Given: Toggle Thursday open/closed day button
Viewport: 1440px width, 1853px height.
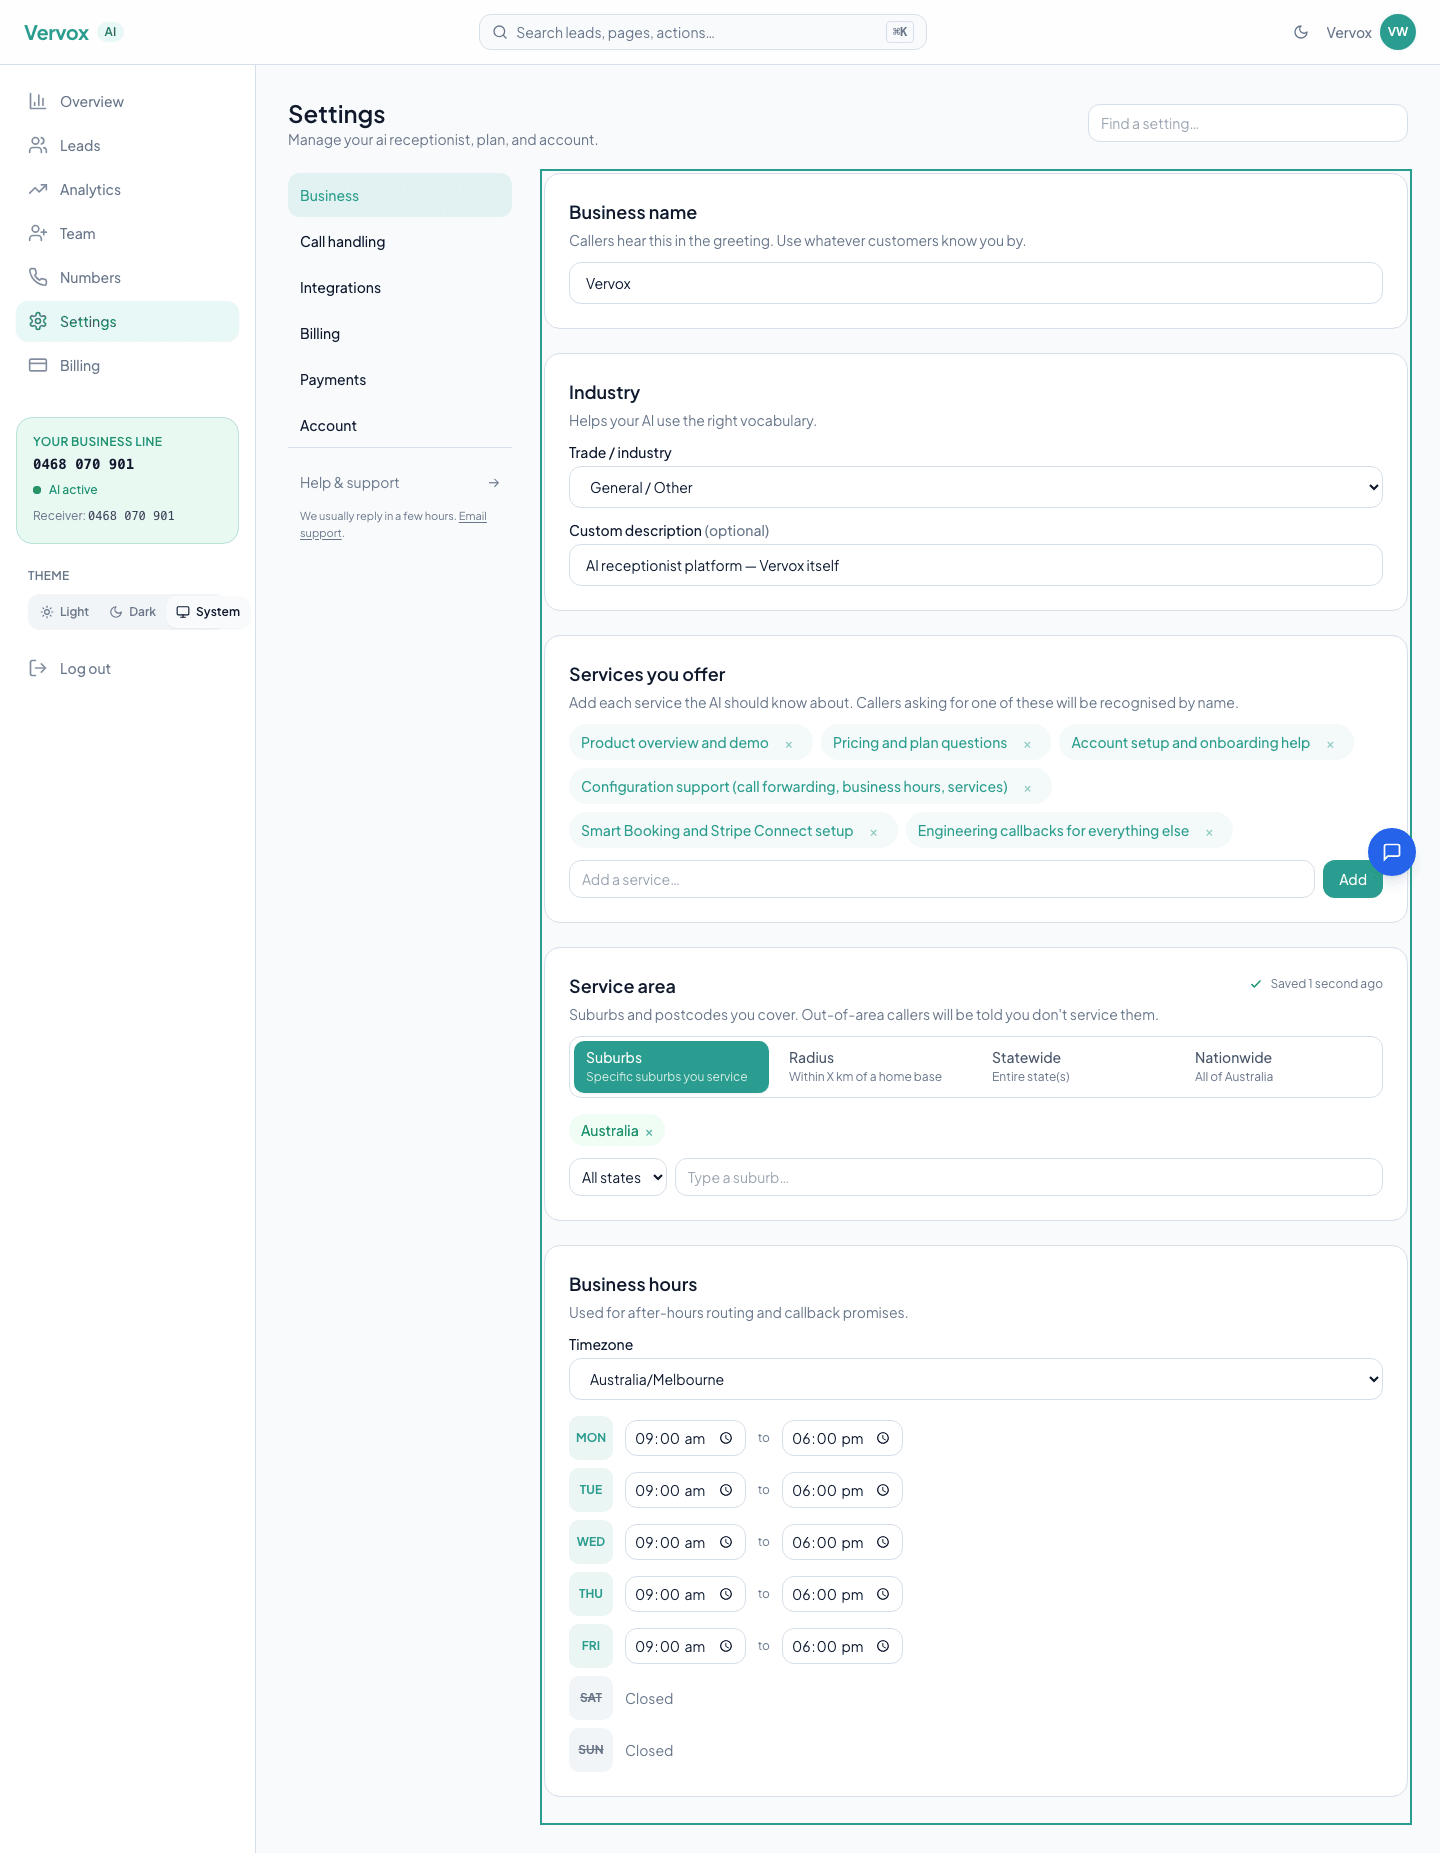Looking at the screenshot, I should tap(591, 1594).
